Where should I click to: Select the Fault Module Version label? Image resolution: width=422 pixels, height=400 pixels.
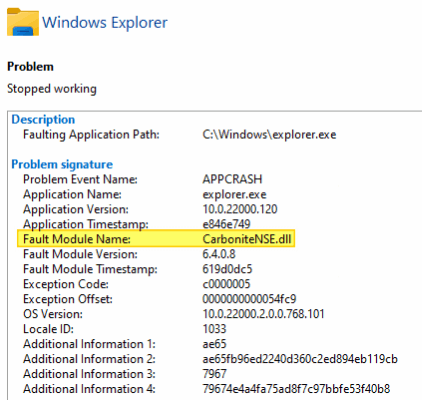[80, 254]
